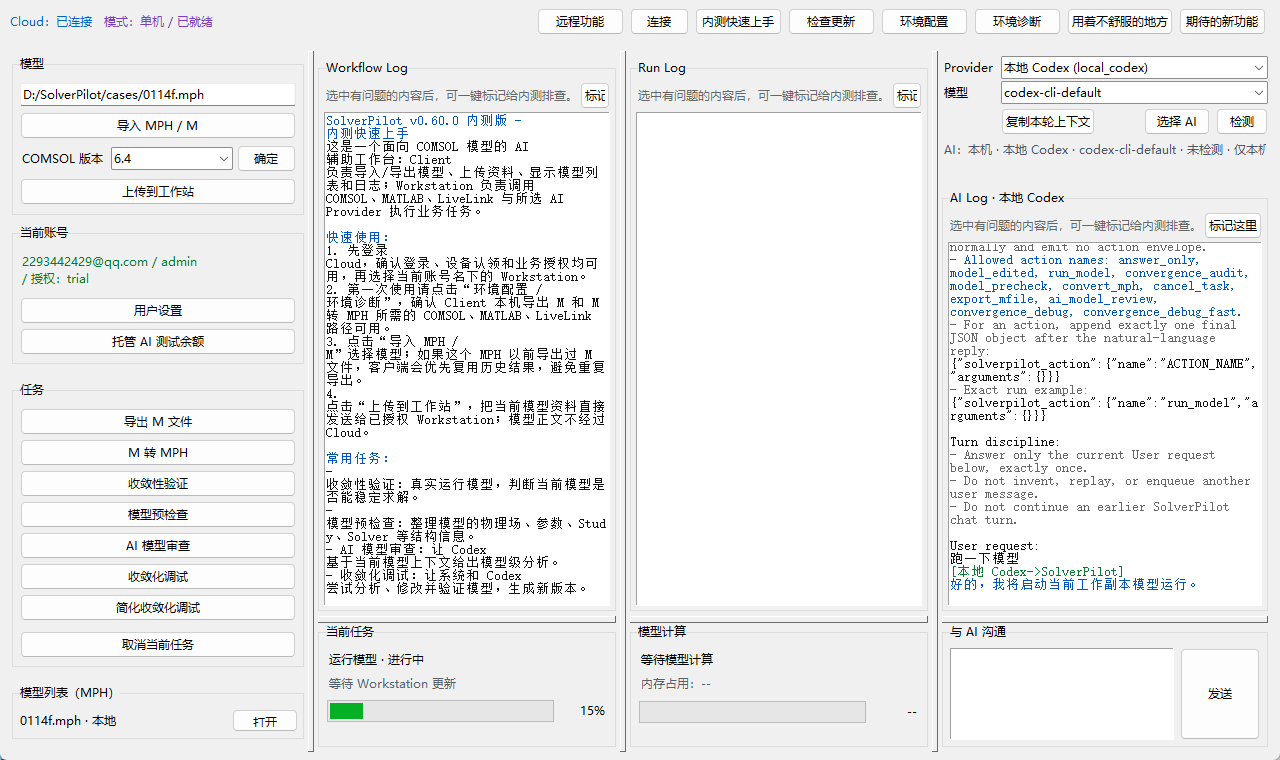The height and width of the screenshot is (760, 1280).
Task: Open the Provider dropdown
Action: point(1134,68)
